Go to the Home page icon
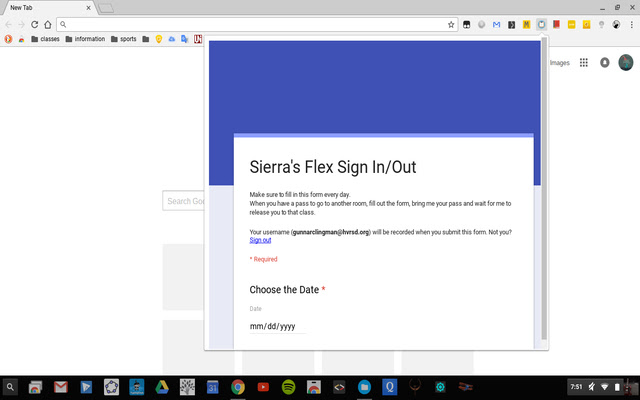 point(48,24)
